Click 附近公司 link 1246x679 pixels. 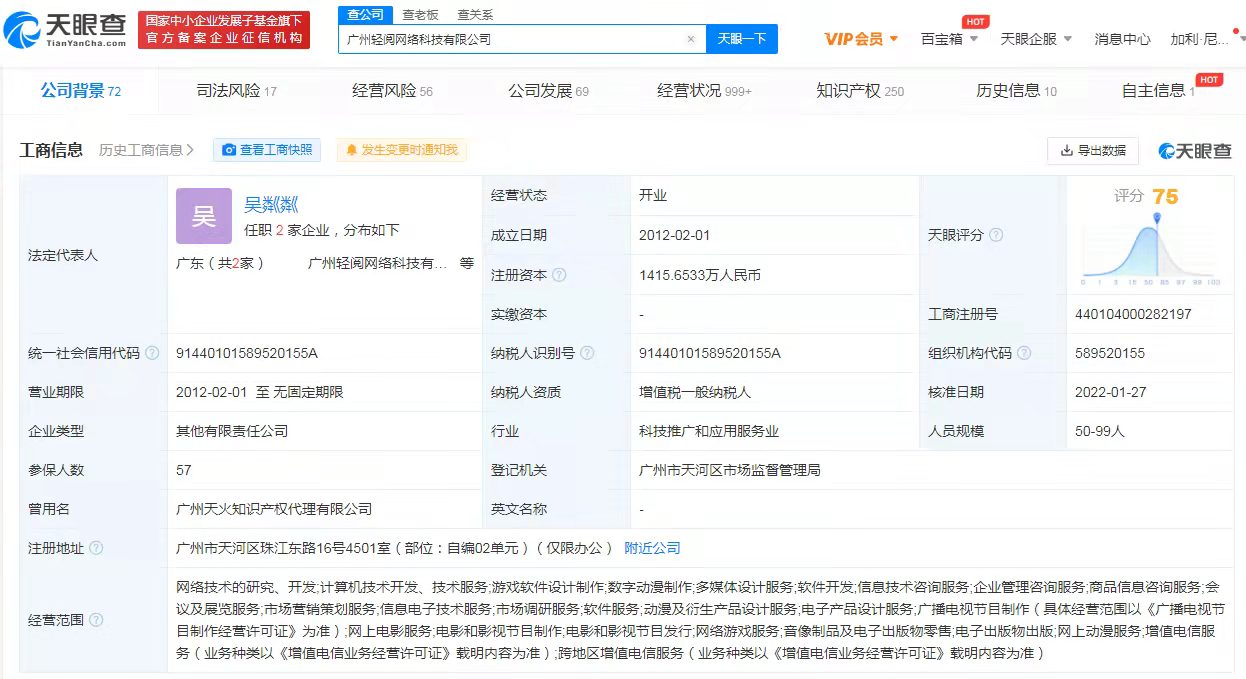652,548
